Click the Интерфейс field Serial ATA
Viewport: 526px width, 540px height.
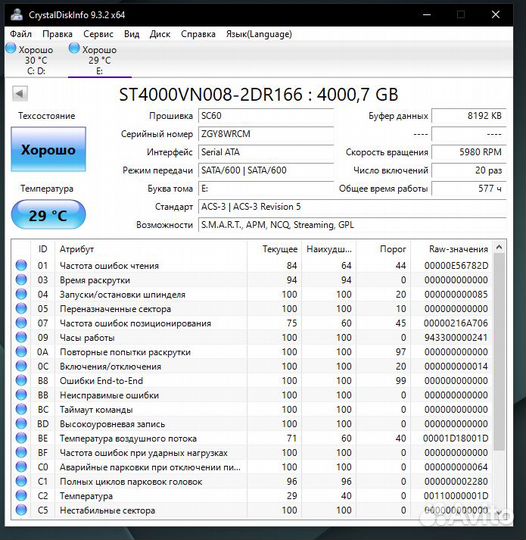[266, 152]
